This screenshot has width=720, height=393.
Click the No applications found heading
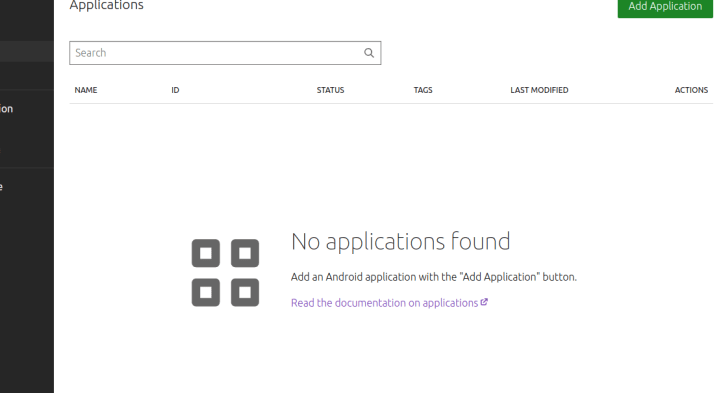coord(400,241)
